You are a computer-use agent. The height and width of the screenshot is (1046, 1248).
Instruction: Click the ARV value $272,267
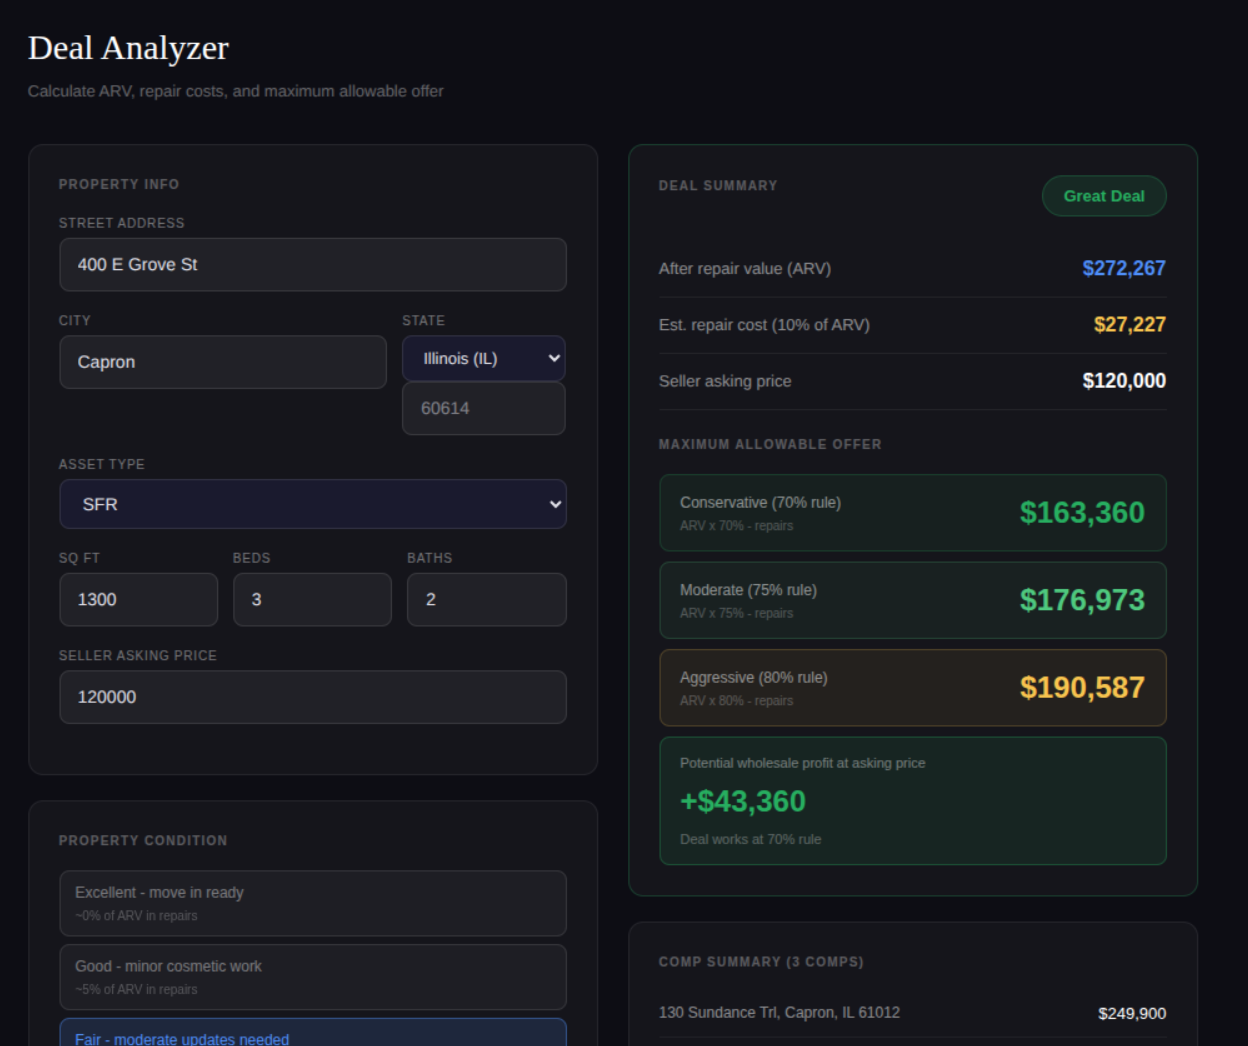1124,268
